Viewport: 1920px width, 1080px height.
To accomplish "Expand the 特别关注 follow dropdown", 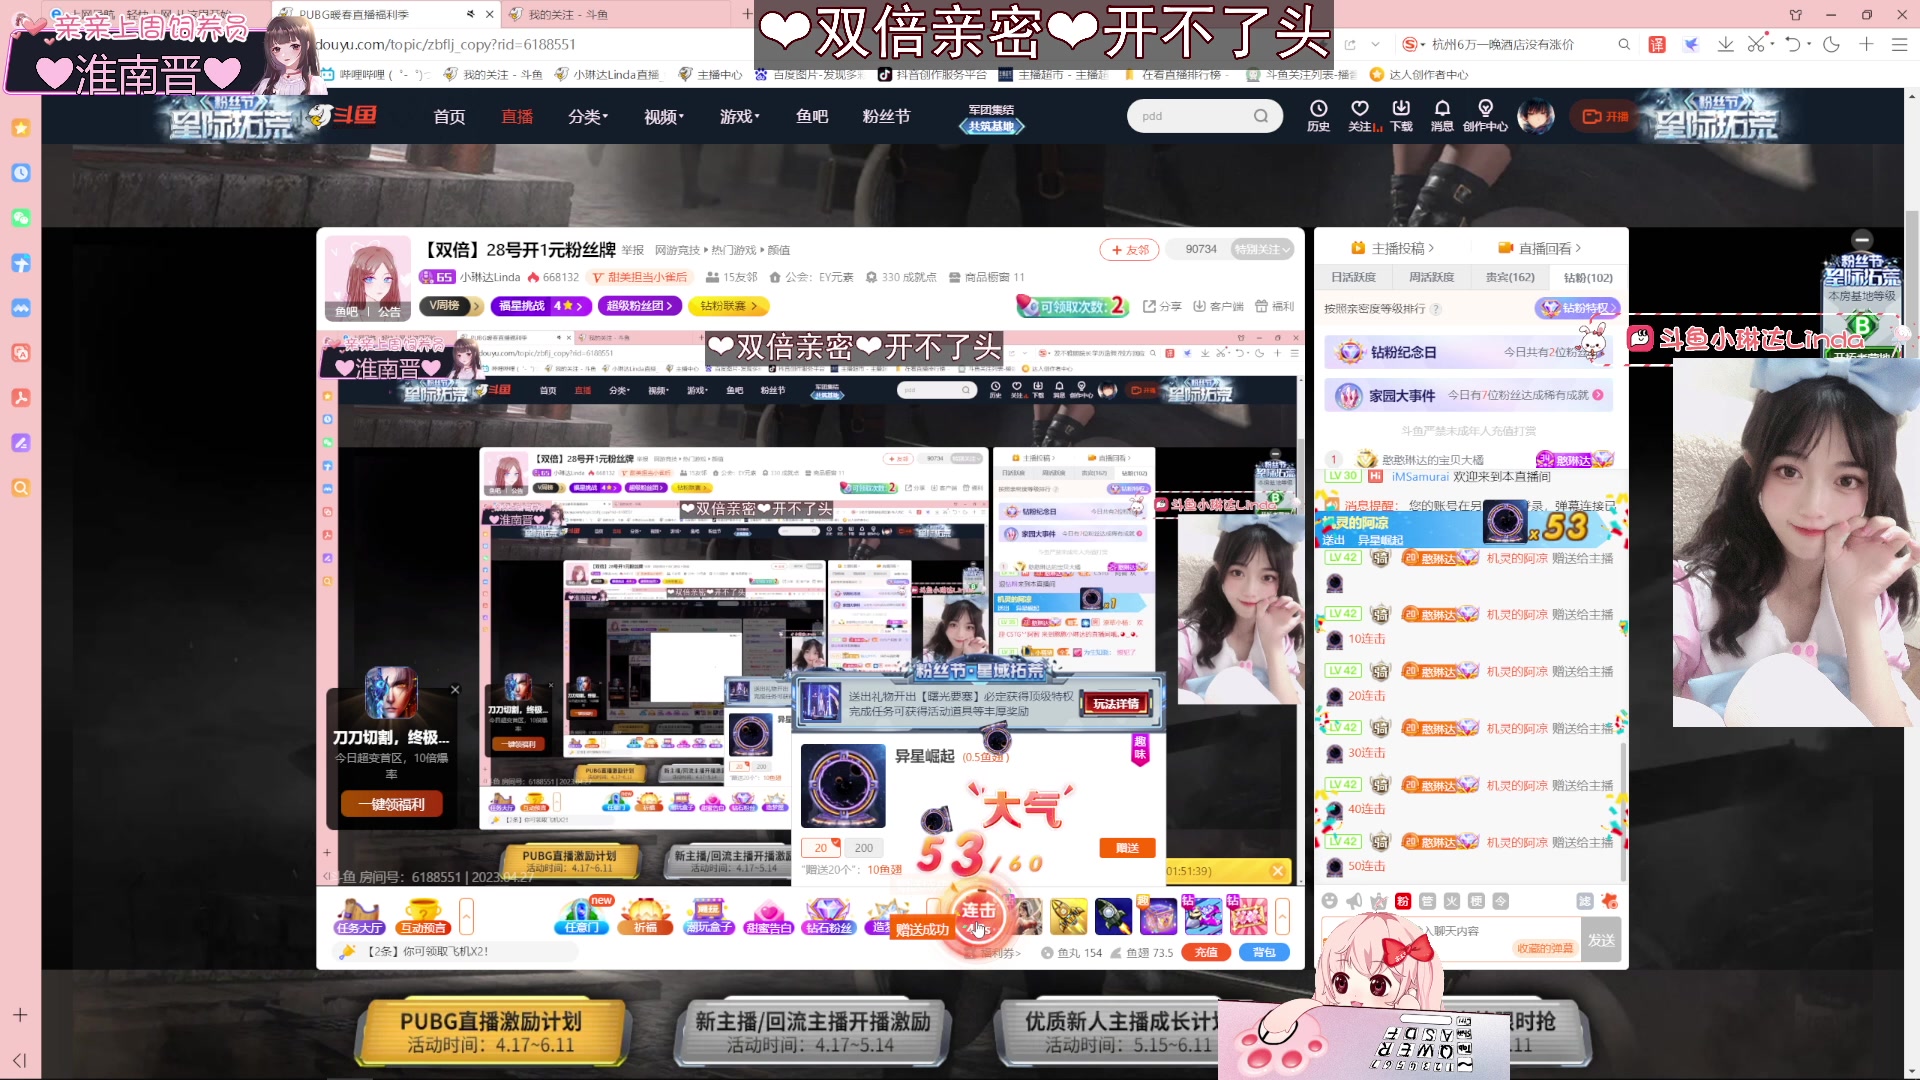I will [x=1262, y=249].
